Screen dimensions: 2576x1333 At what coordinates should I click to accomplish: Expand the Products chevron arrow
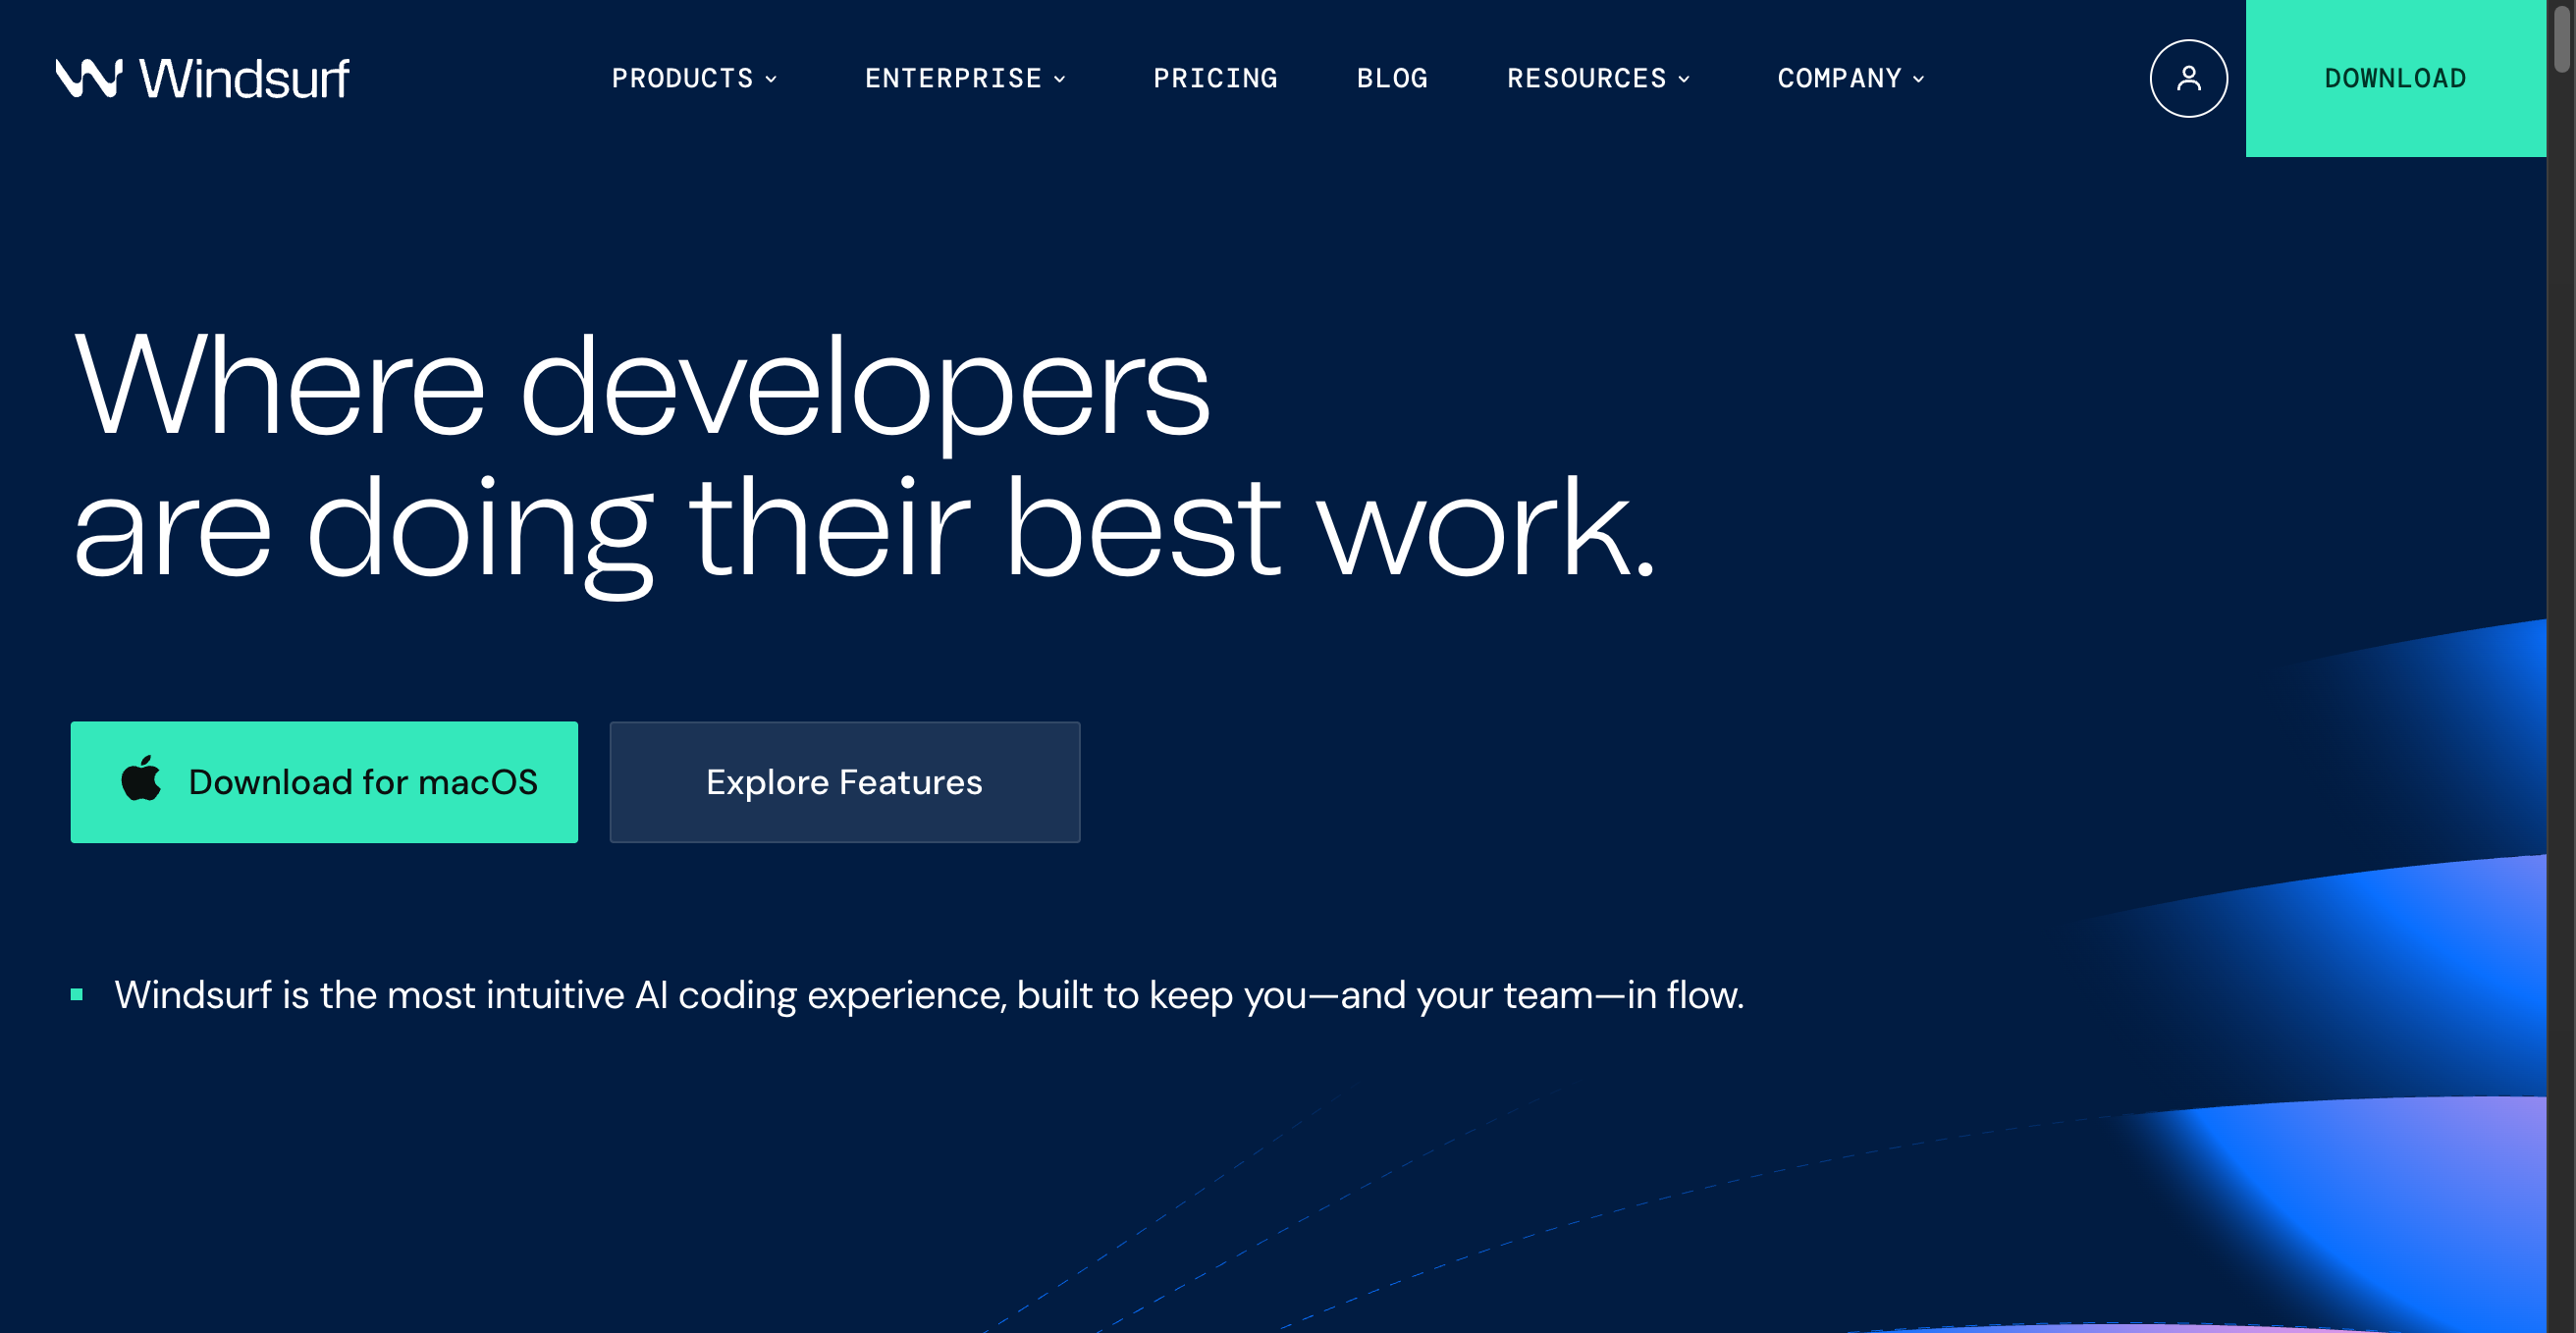click(771, 79)
